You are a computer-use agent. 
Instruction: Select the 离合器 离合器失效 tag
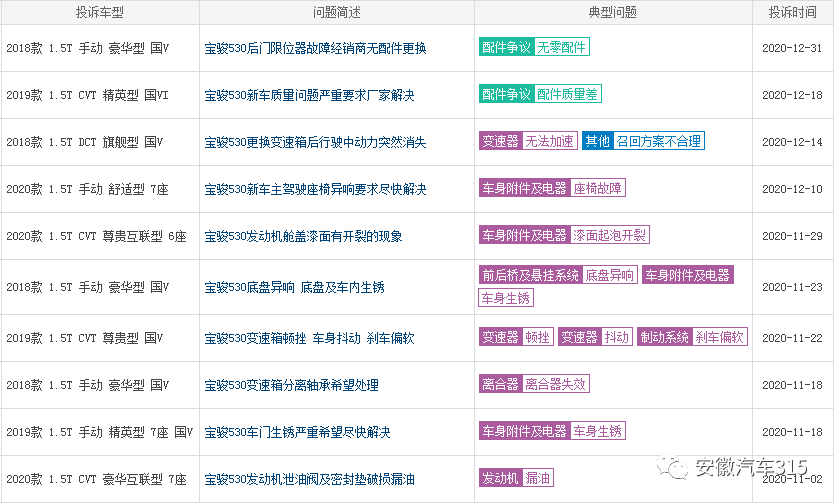point(534,383)
